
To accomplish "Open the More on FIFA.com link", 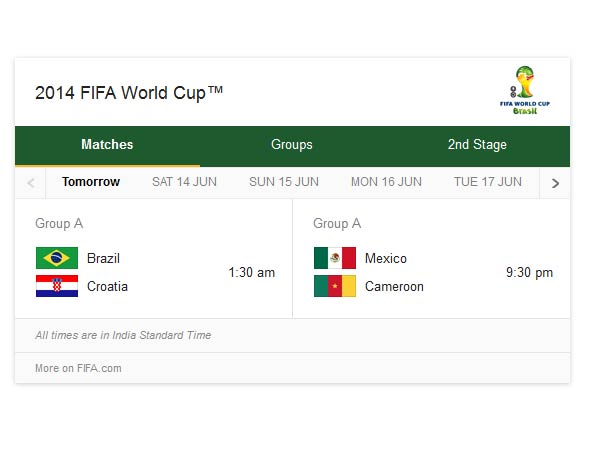I will pyautogui.click(x=78, y=368).
